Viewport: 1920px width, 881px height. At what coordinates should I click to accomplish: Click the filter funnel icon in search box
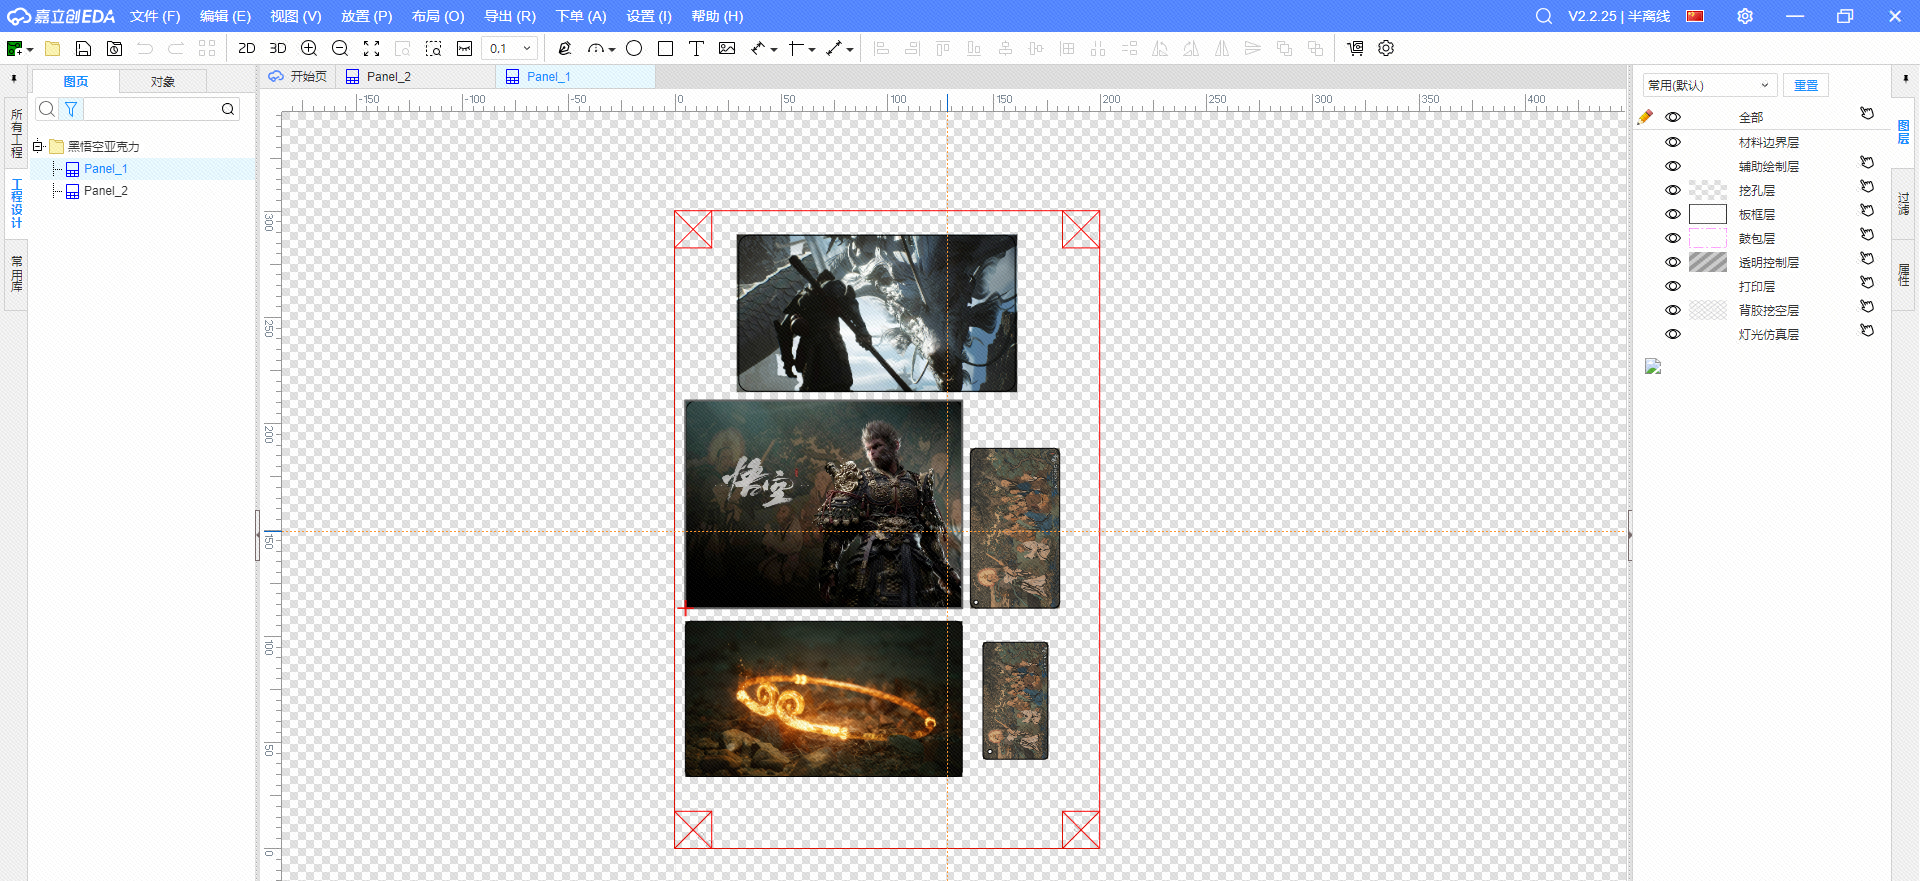[71, 109]
